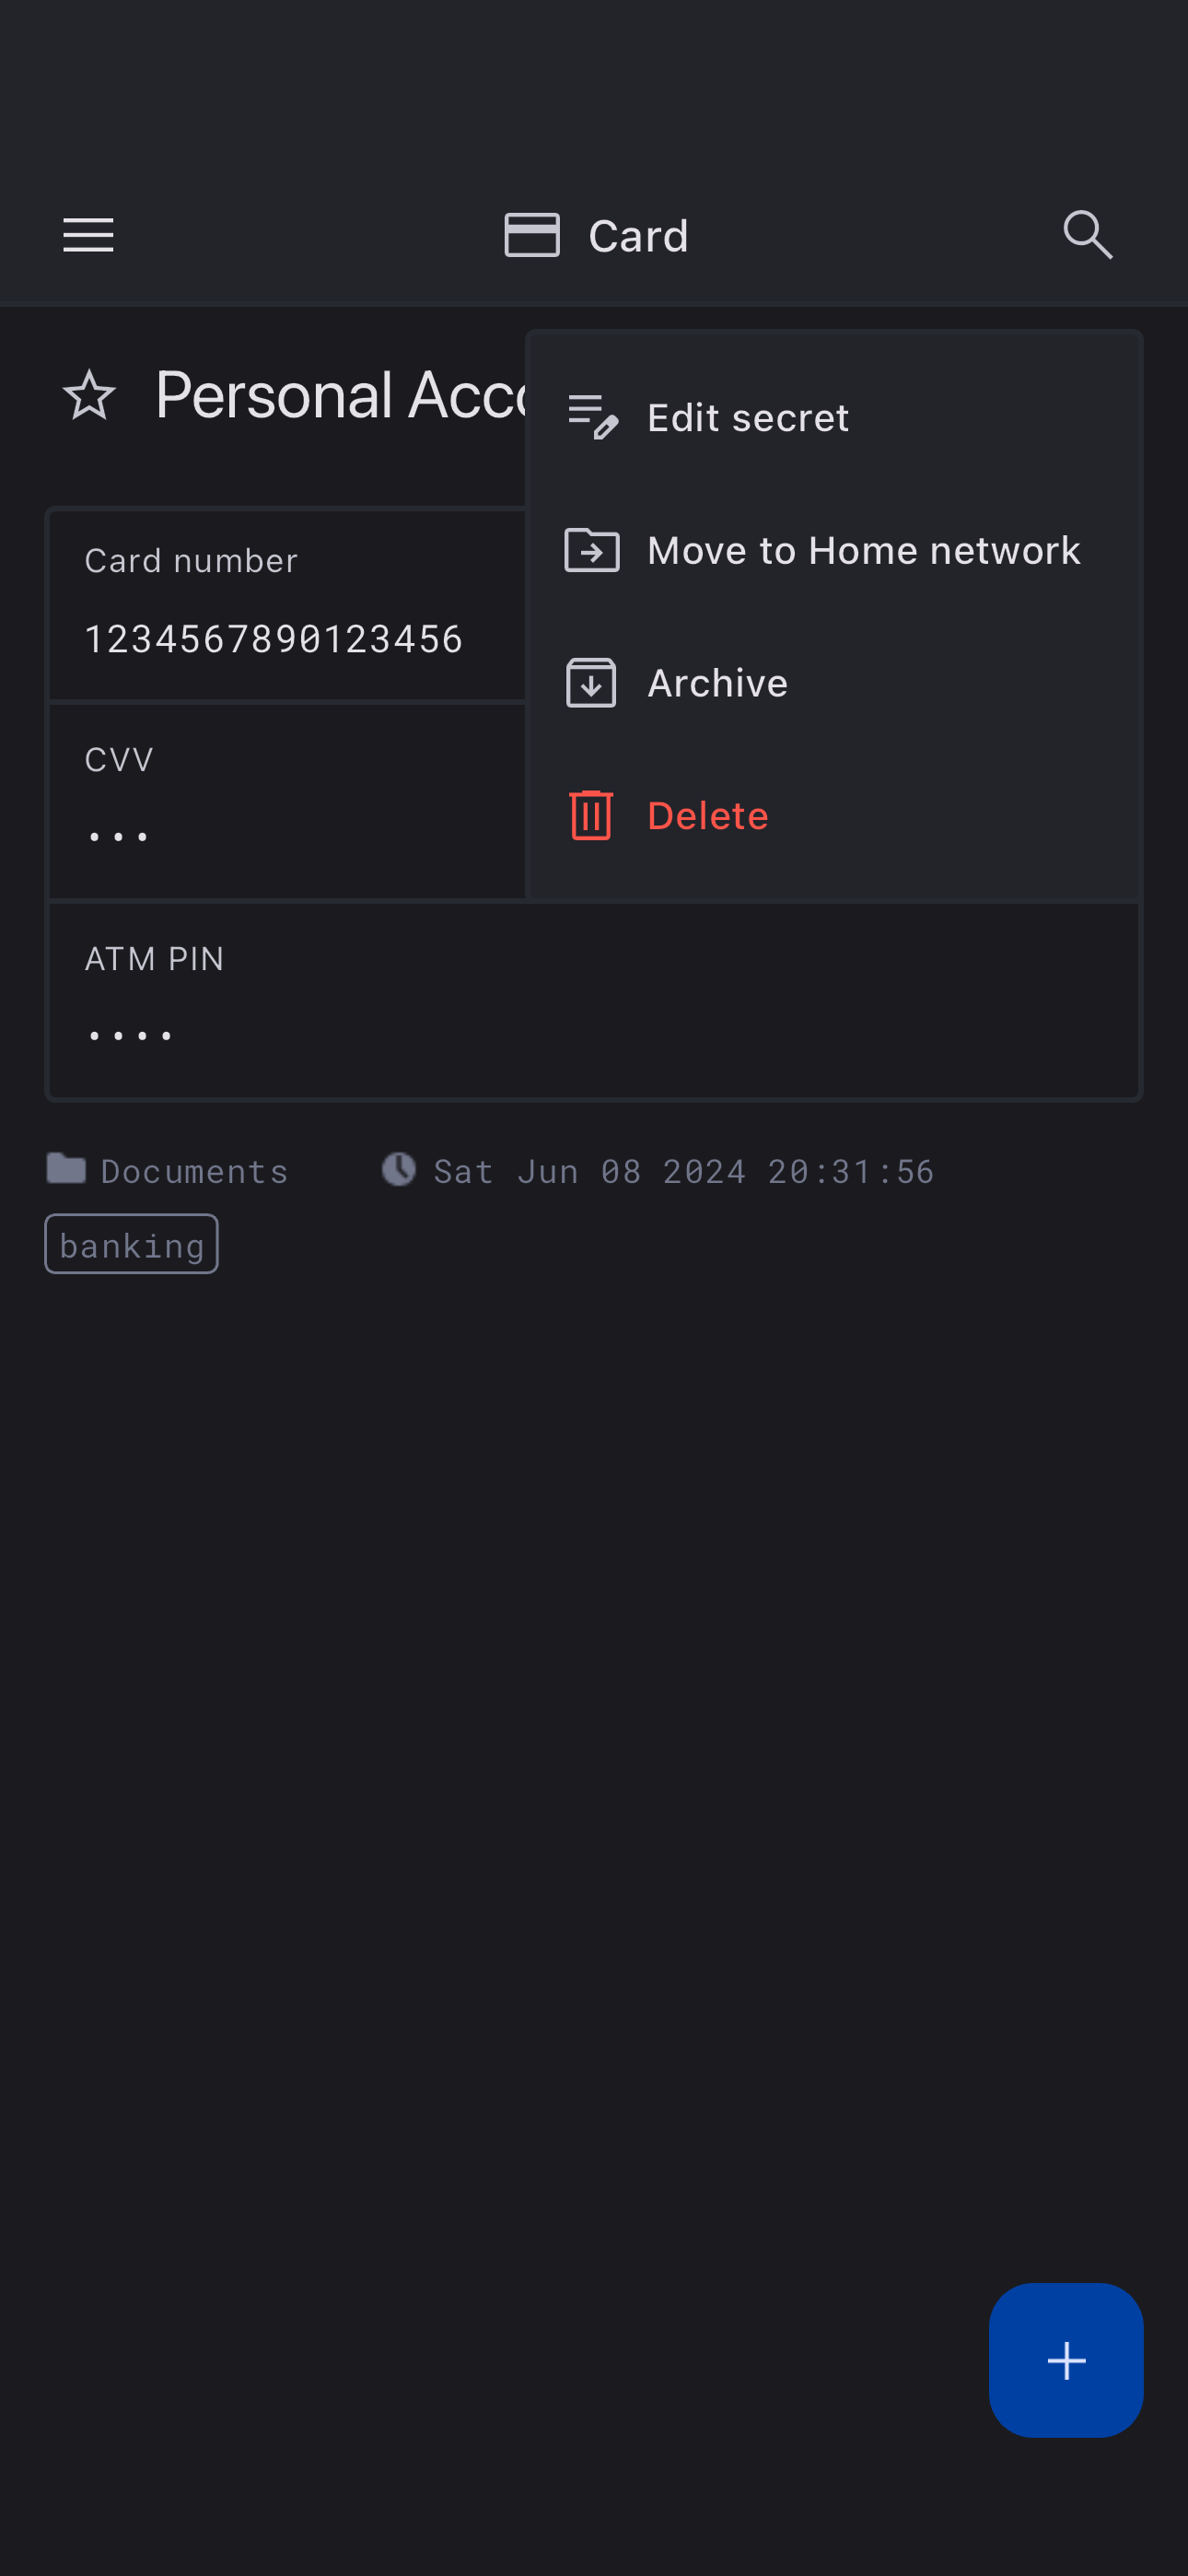Click the edit pencil icon
The width and height of the screenshot is (1188, 2576).
click(591, 418)
